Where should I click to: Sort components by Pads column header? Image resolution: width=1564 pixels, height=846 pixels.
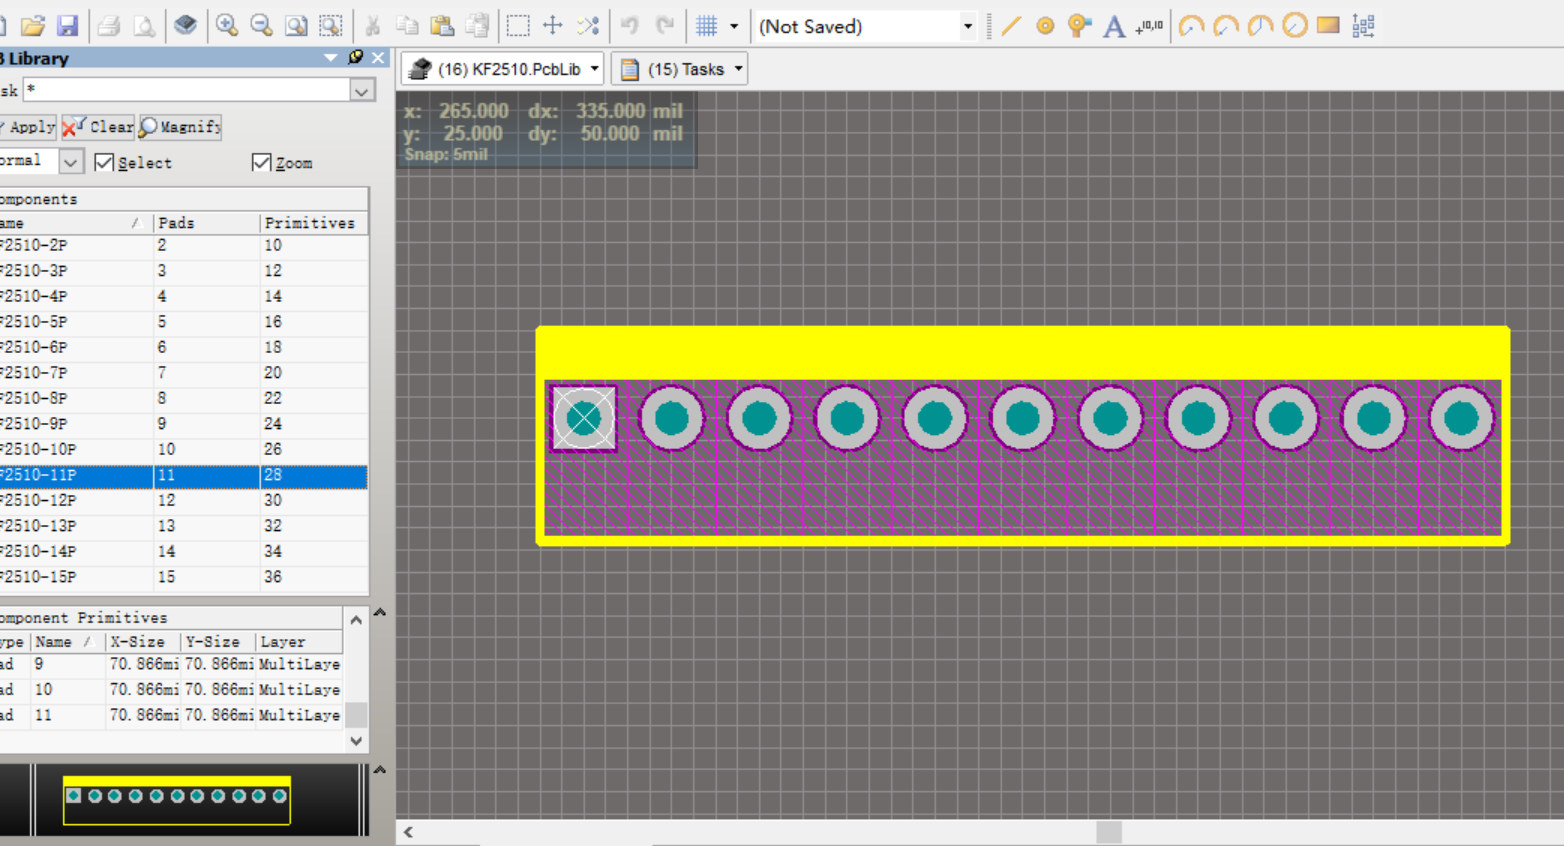point(206,223)
